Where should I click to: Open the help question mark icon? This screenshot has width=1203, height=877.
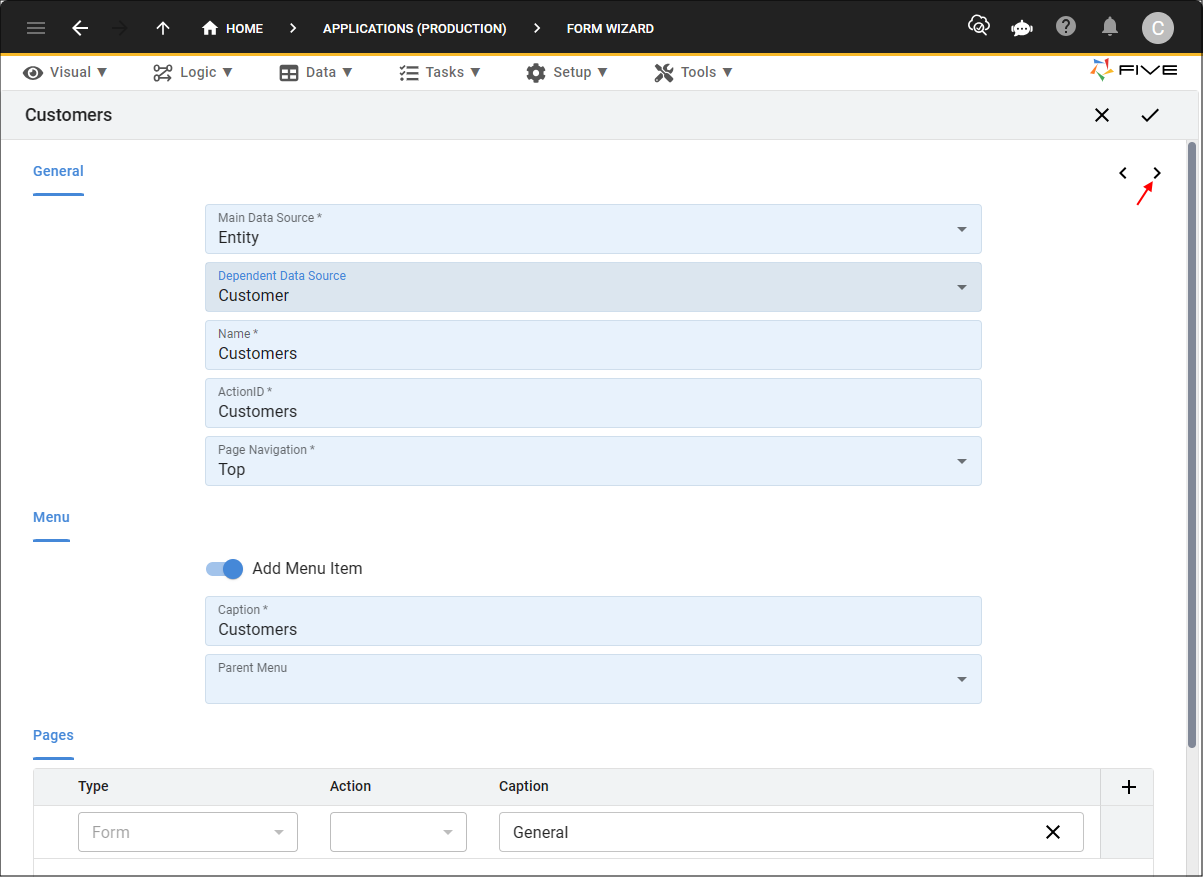[x=1066, y=27]
